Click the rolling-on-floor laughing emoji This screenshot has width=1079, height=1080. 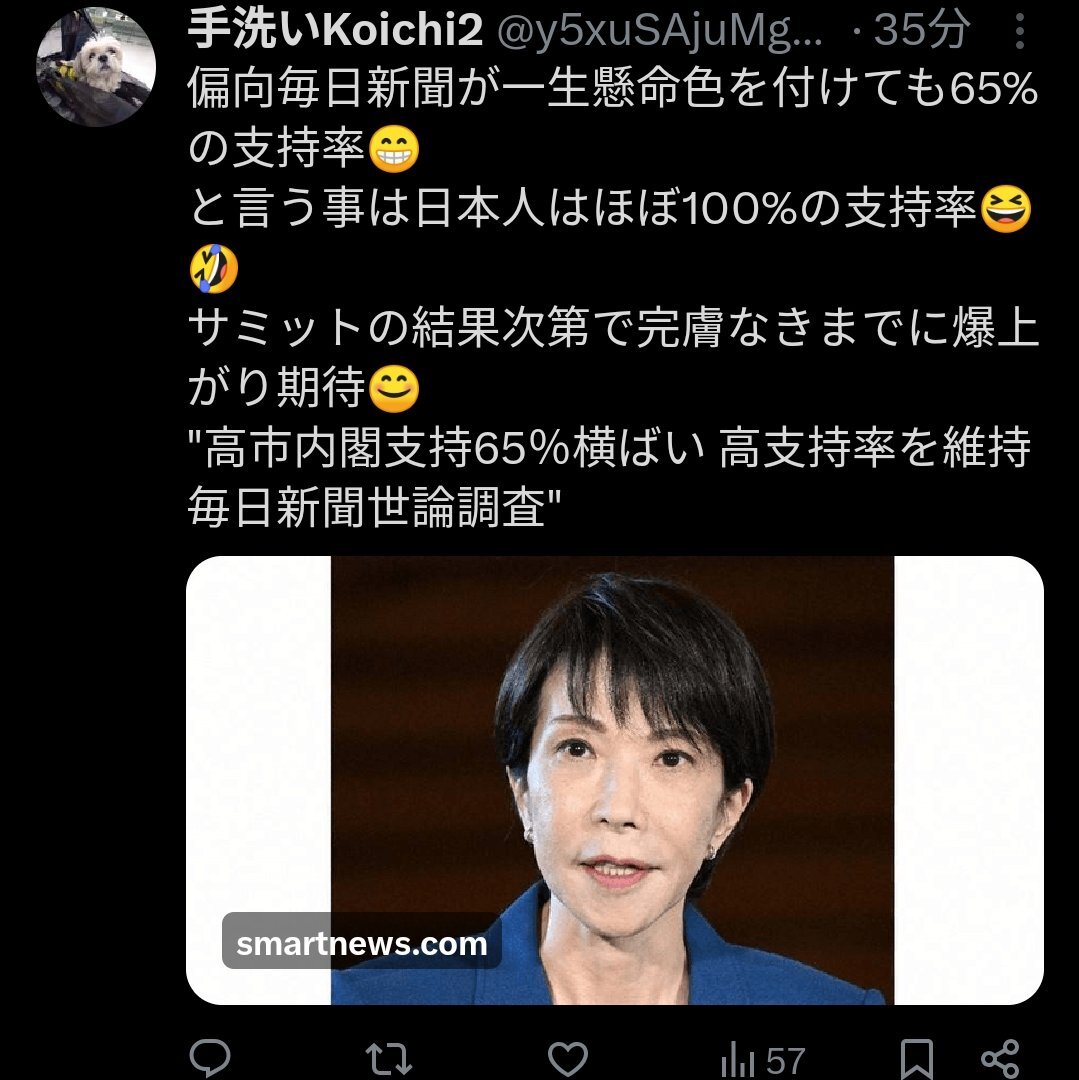213,269
